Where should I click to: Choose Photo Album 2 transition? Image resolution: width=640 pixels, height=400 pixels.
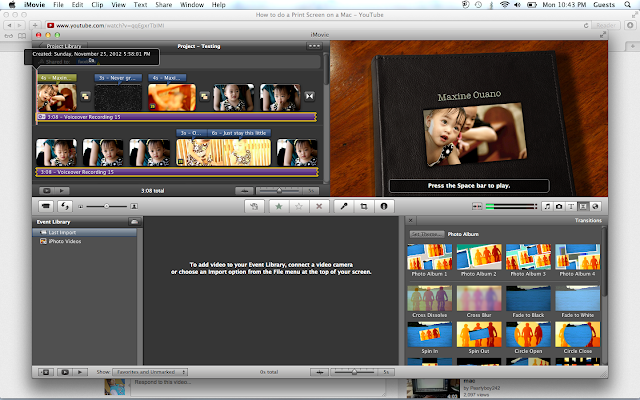click(479, 260)
